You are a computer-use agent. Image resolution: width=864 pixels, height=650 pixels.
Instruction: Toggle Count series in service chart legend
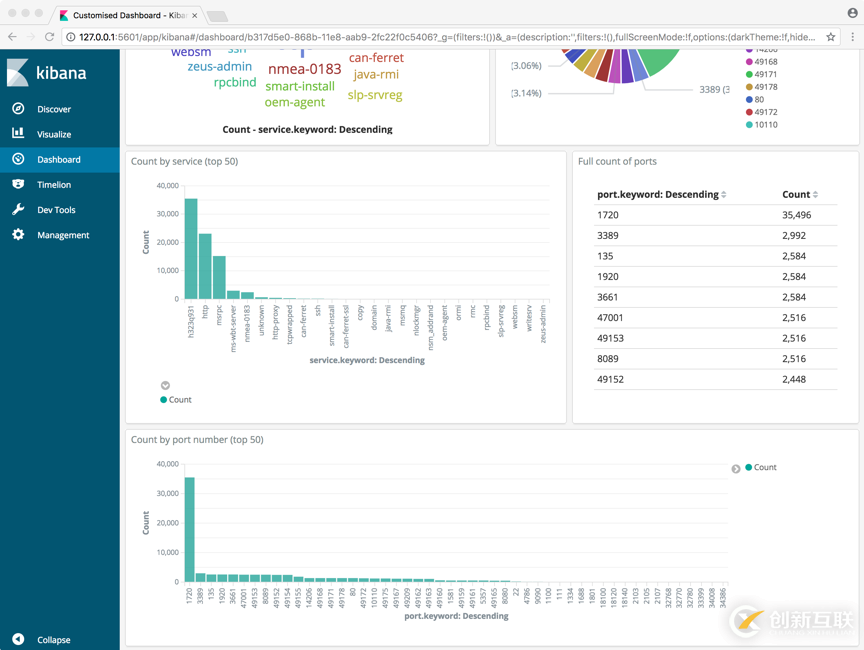(x=179, y=399)
